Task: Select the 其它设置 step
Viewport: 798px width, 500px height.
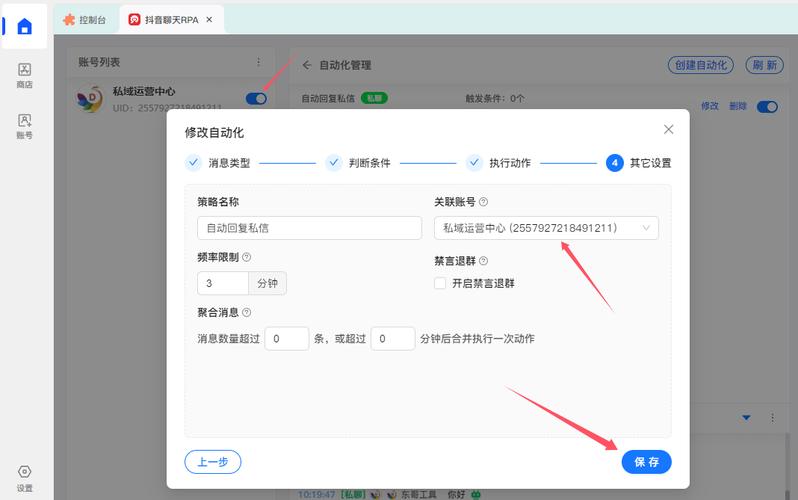Action: pos(638,163)
